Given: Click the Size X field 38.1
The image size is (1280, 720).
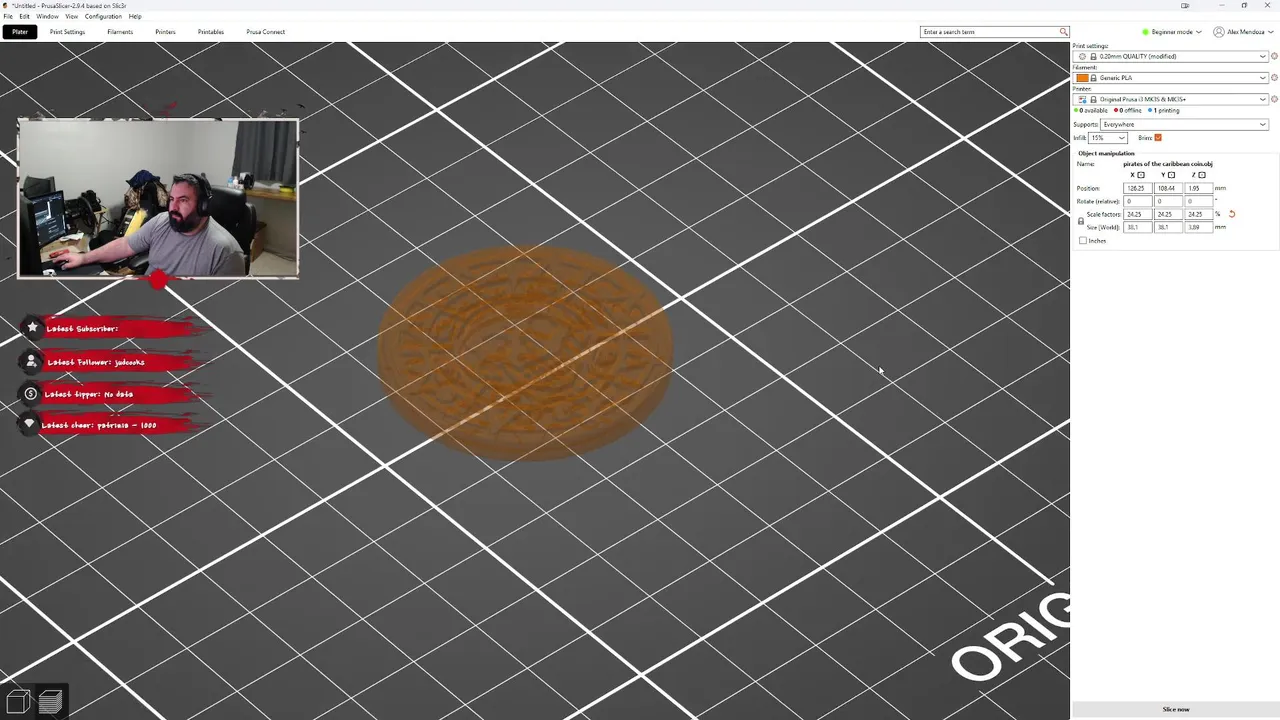Looking at the screenshot, I should (x=1138, y=227).
